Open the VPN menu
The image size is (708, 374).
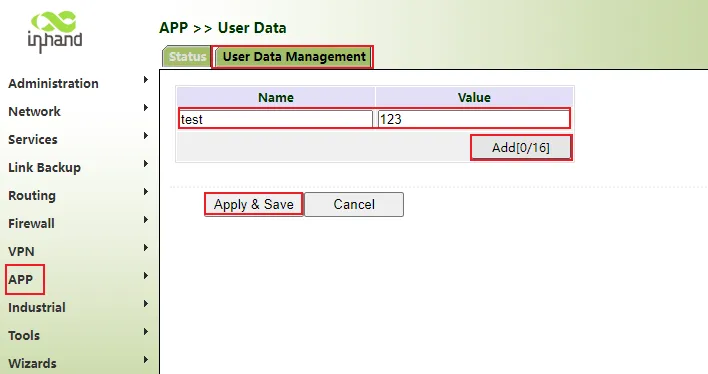pyautogui.click(x=21, y=252)
